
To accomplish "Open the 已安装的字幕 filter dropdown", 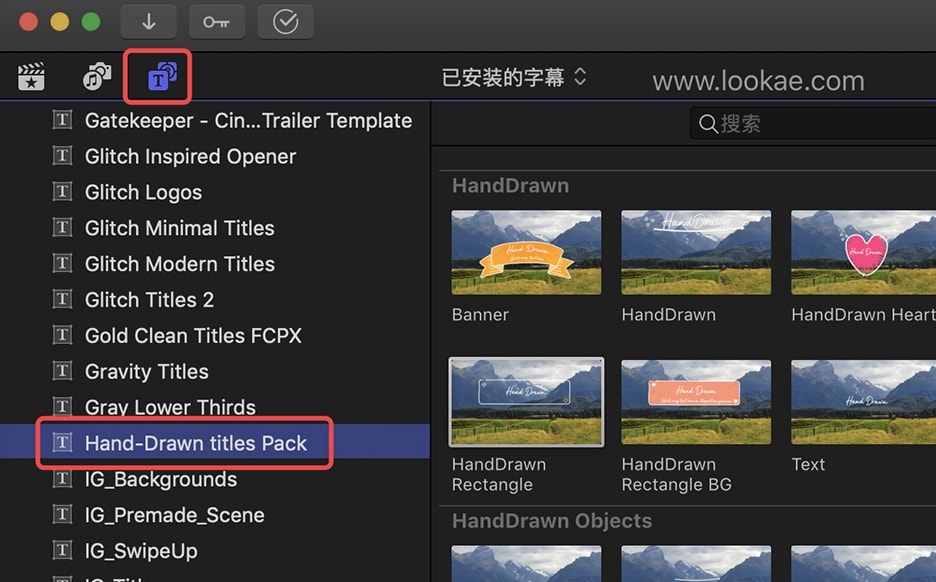I will 514,77.
